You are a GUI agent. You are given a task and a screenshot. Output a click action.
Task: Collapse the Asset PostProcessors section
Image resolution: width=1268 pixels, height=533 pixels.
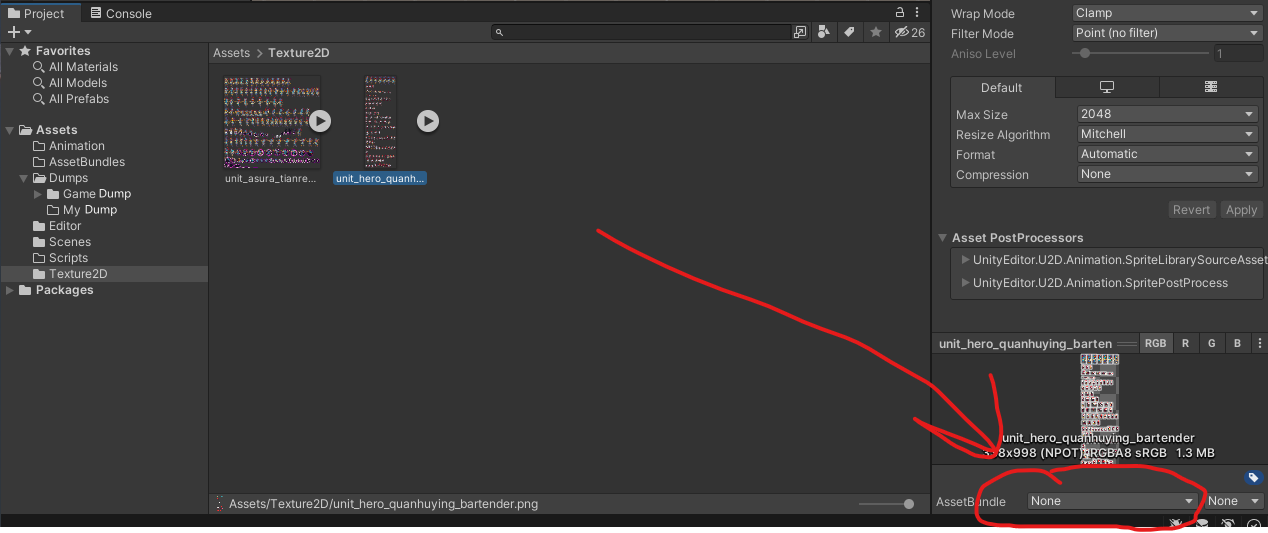click(942, 238)
